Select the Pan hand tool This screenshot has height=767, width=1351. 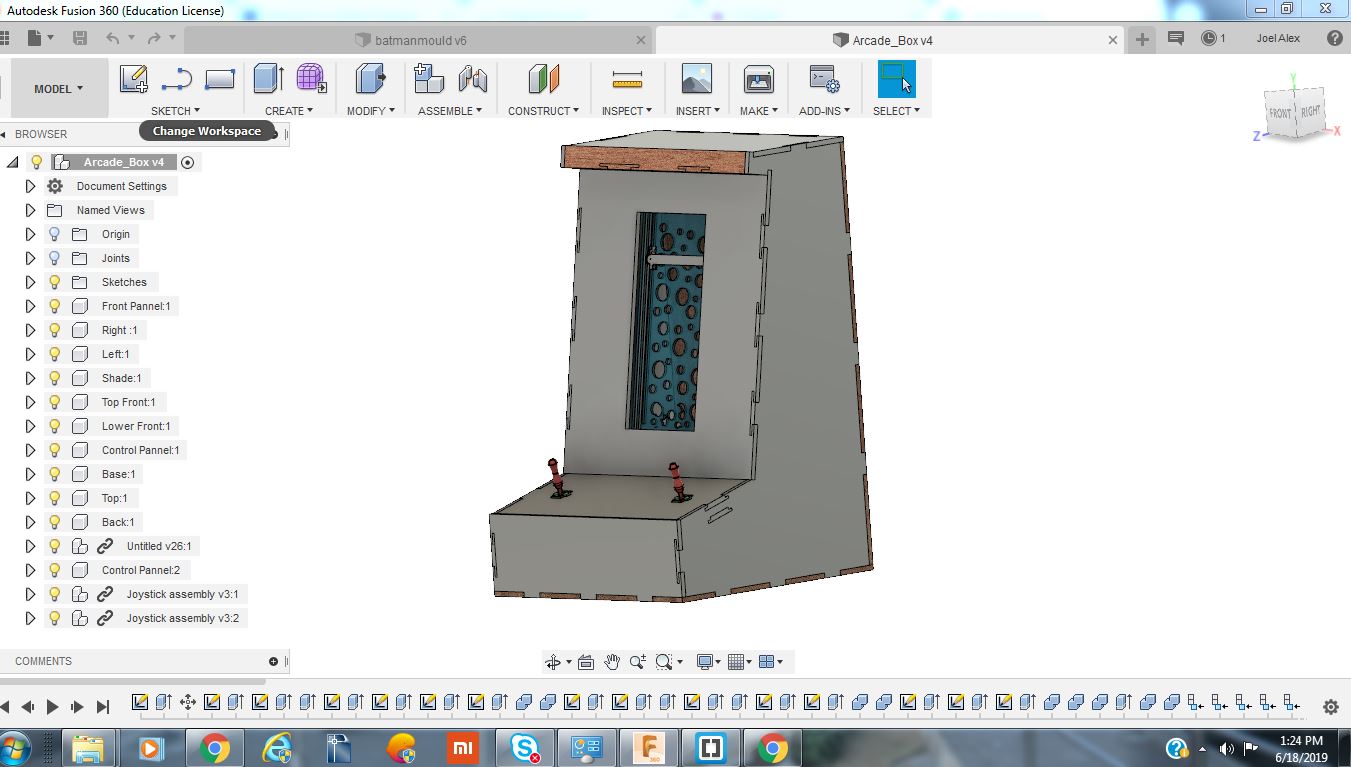[x=612, y=662]
